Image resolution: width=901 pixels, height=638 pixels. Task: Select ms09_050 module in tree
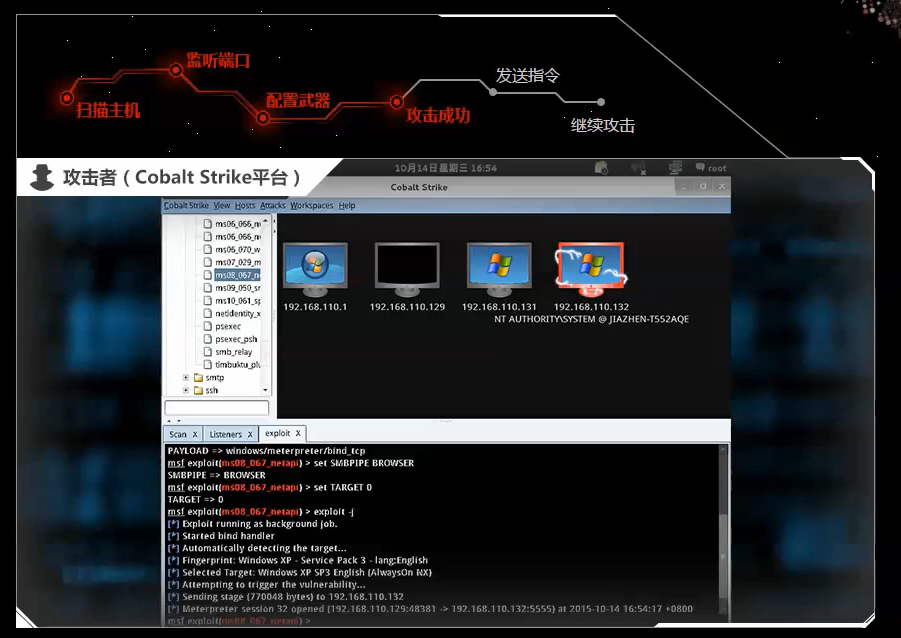pyautogui.click(x=237, y=288)
